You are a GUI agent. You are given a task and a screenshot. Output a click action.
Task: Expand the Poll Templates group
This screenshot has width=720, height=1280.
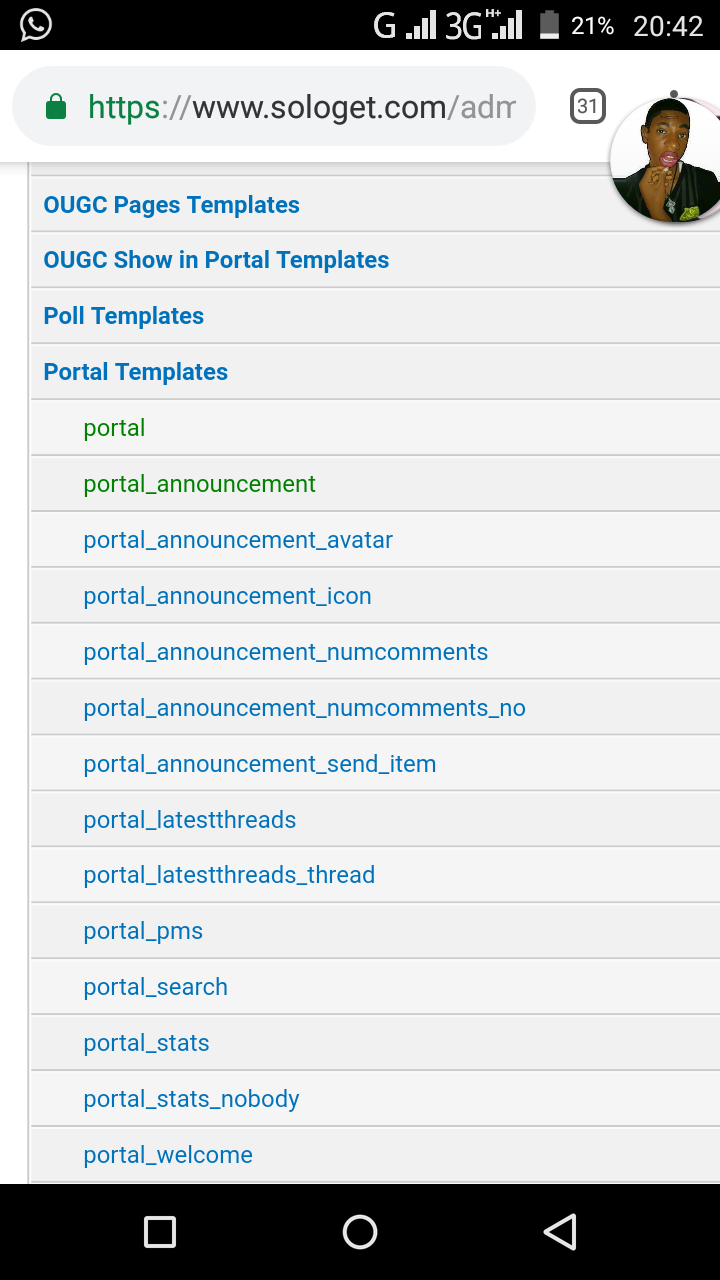[124, 316]
